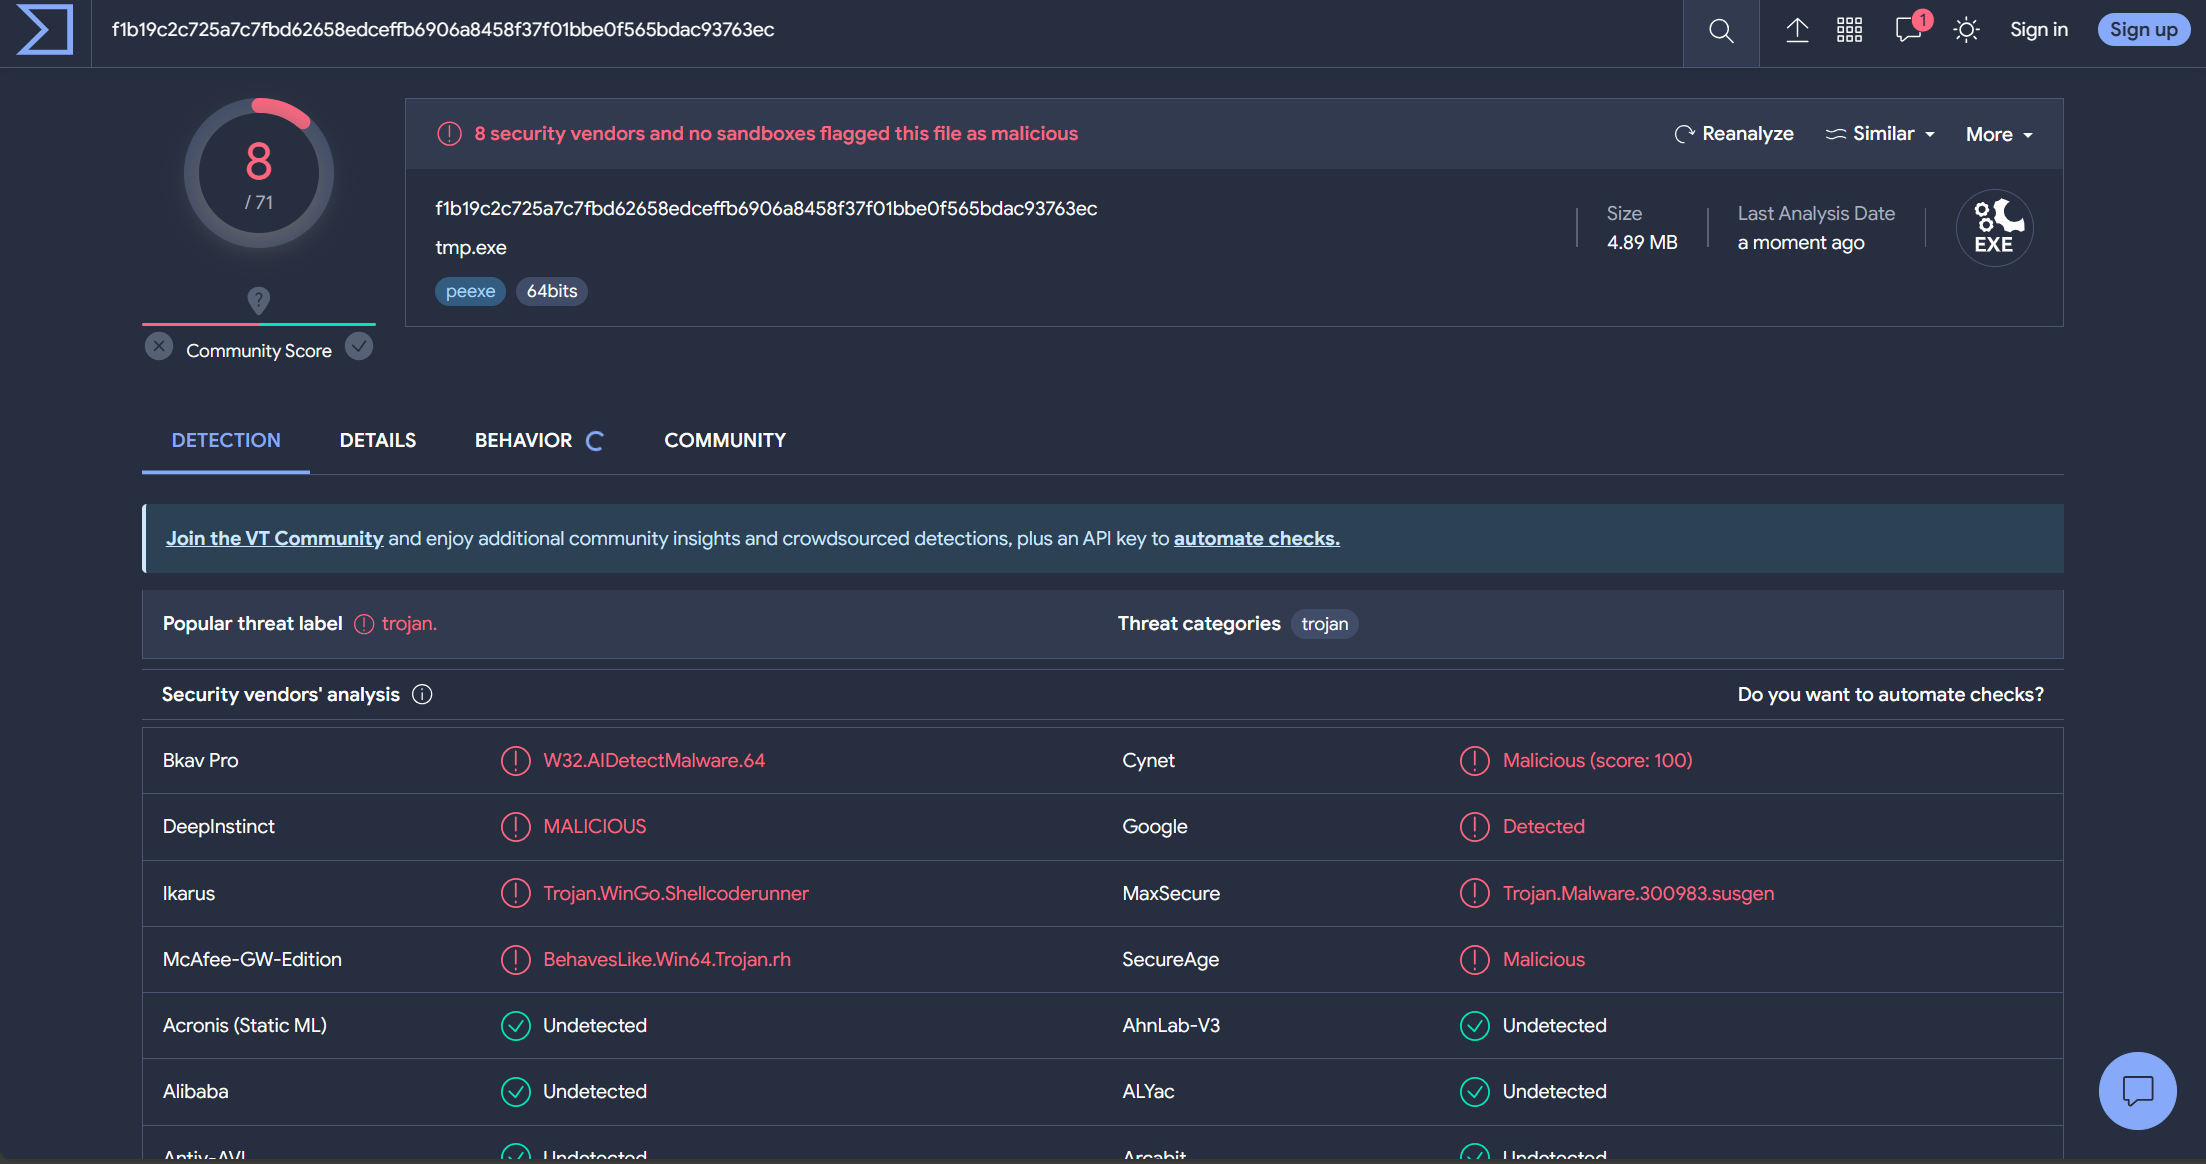Click the McAfee-GW-Edition vendor name
The height and width of the screenshot is (1164, 2206).
252,960
